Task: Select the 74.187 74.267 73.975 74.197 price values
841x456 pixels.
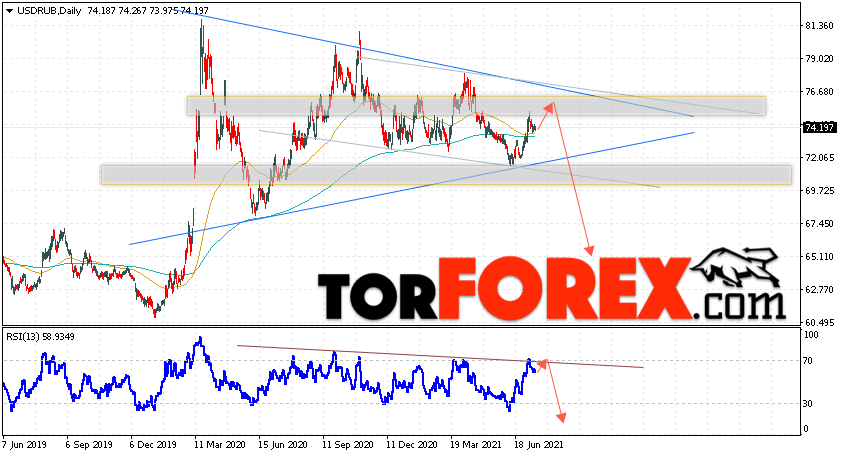Action: [148, 11]
